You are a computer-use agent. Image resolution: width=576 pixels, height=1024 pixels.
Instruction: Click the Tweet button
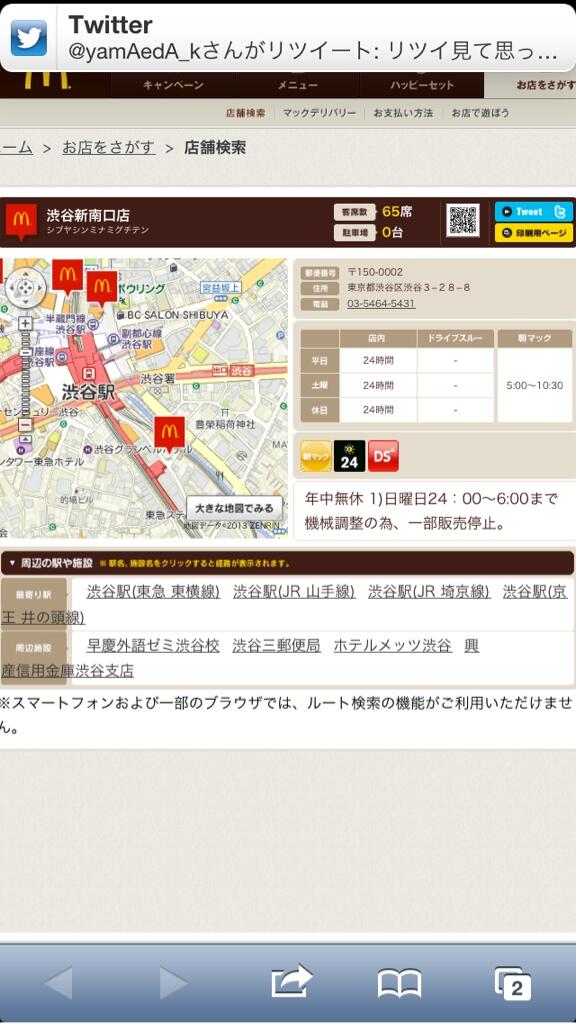point(534,212)
